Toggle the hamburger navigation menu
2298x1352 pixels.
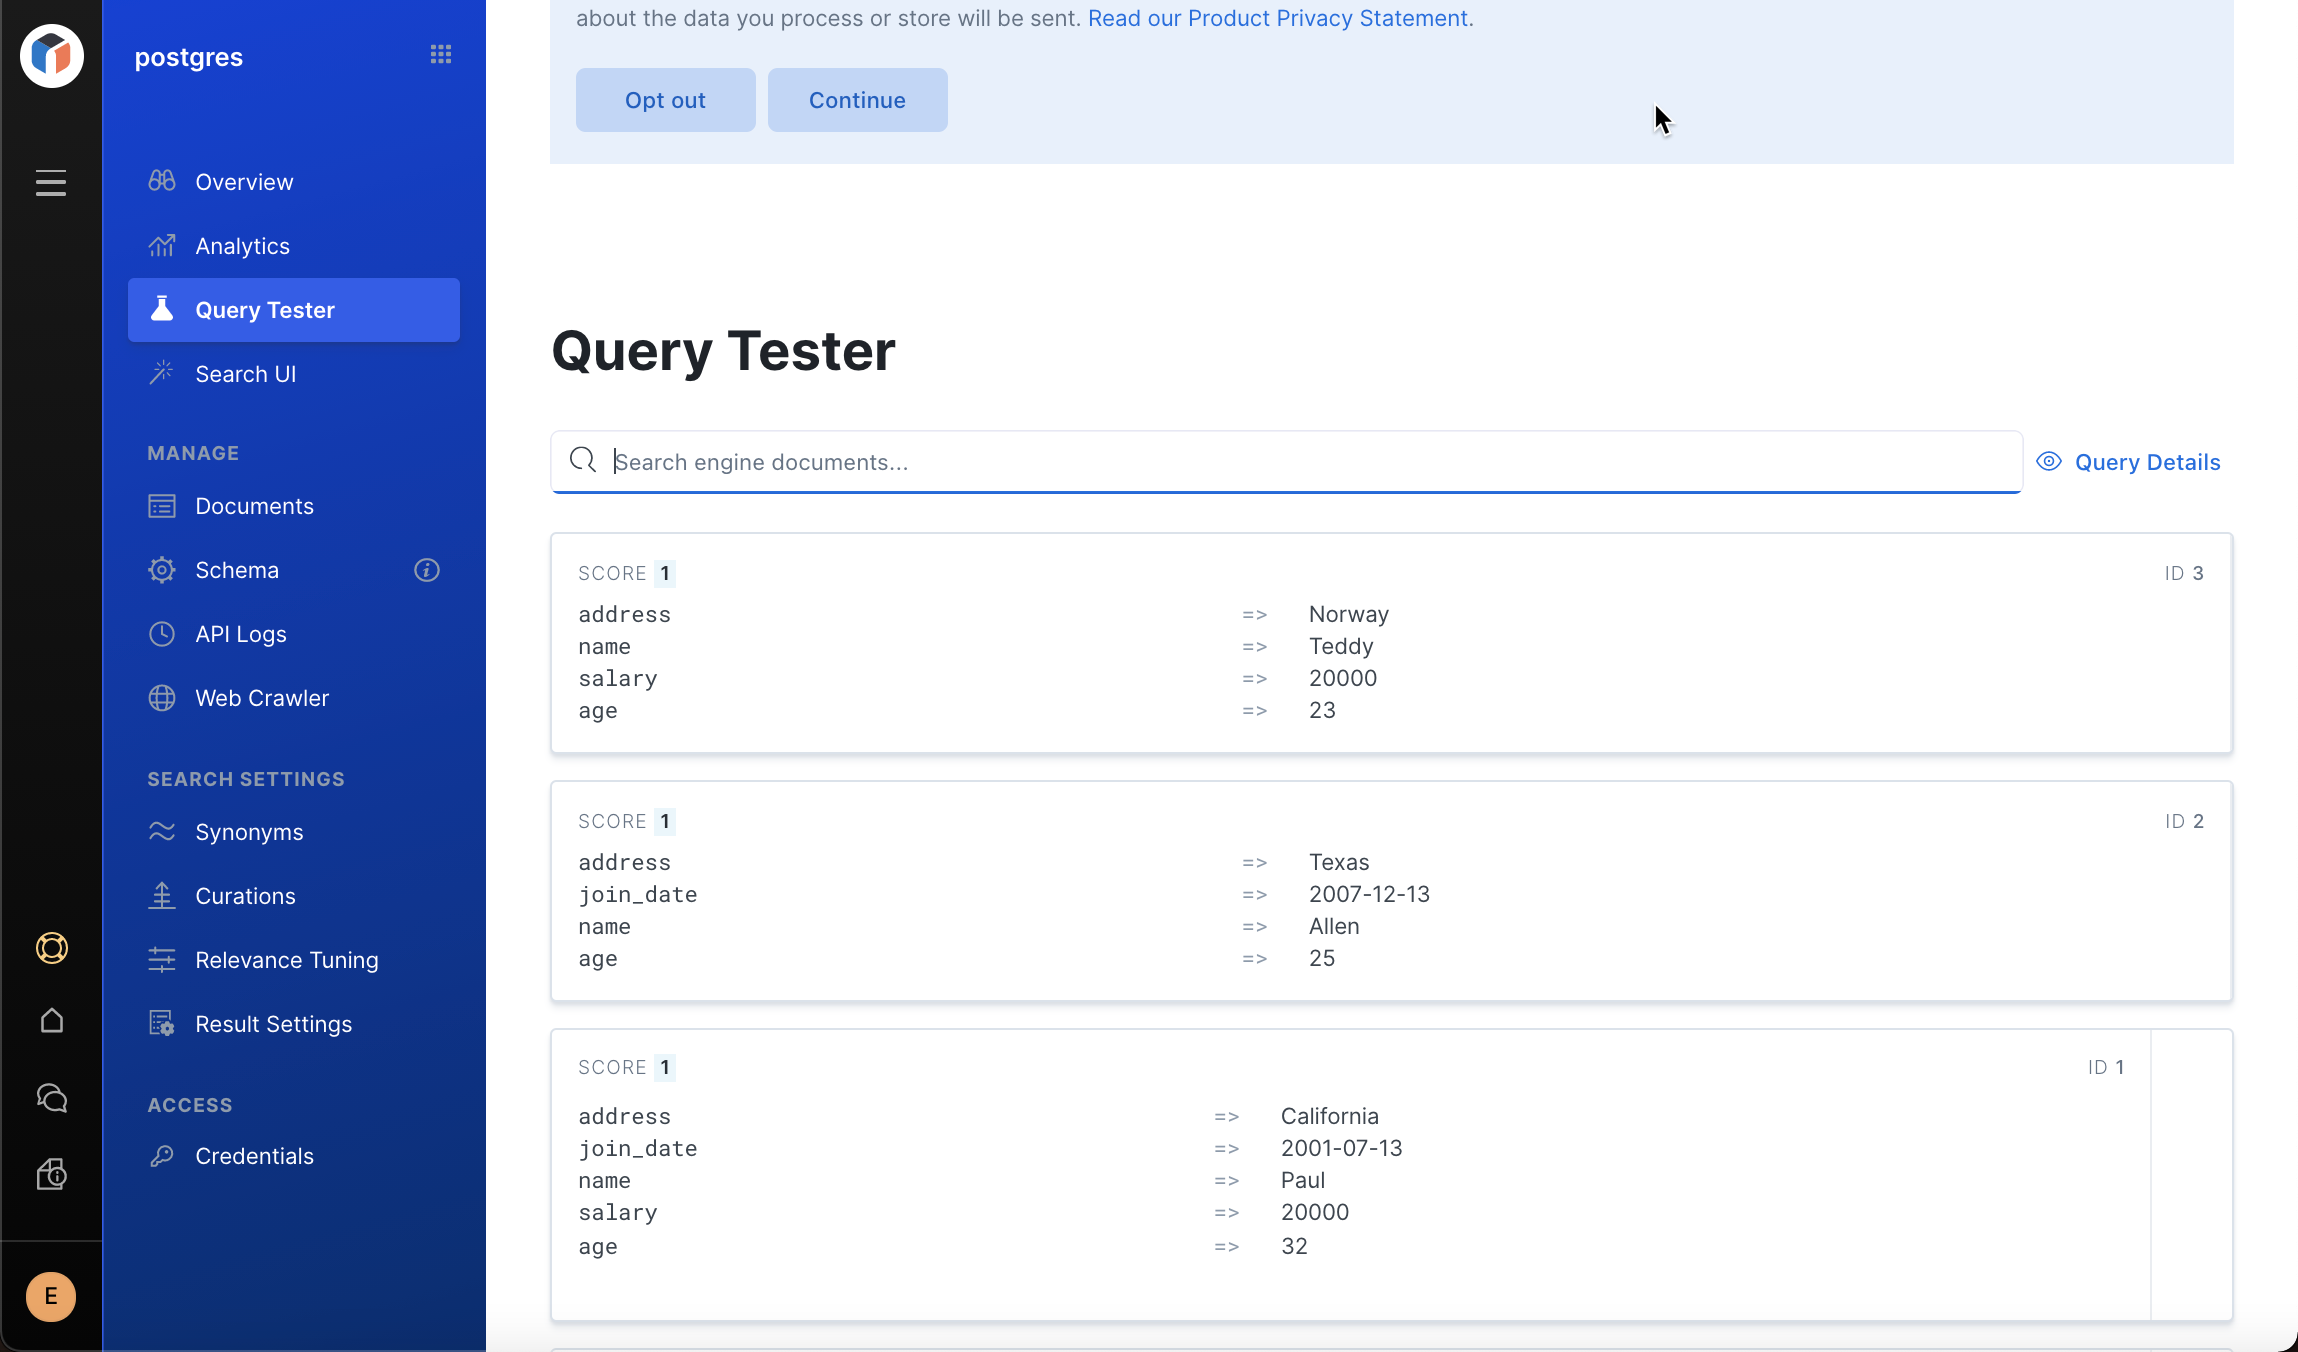pyautogui.click(x=51, y=183)
